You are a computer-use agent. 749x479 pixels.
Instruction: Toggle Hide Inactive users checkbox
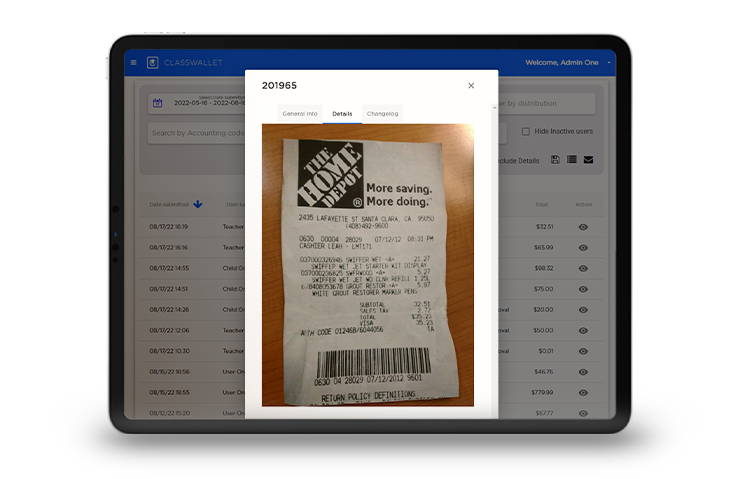(x=526, y=131)
